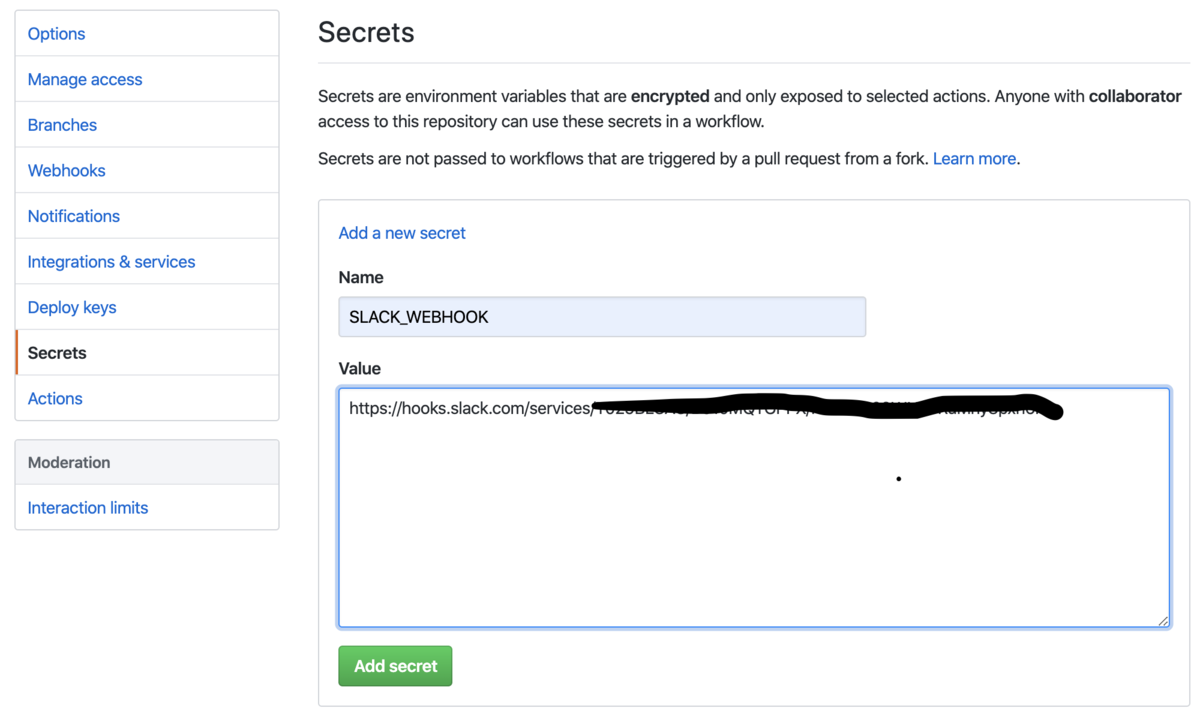The width and height of the screenshot is (1200, 720).
Task: Open Branches settings in sidebar
Action: [x=62, y=125]
